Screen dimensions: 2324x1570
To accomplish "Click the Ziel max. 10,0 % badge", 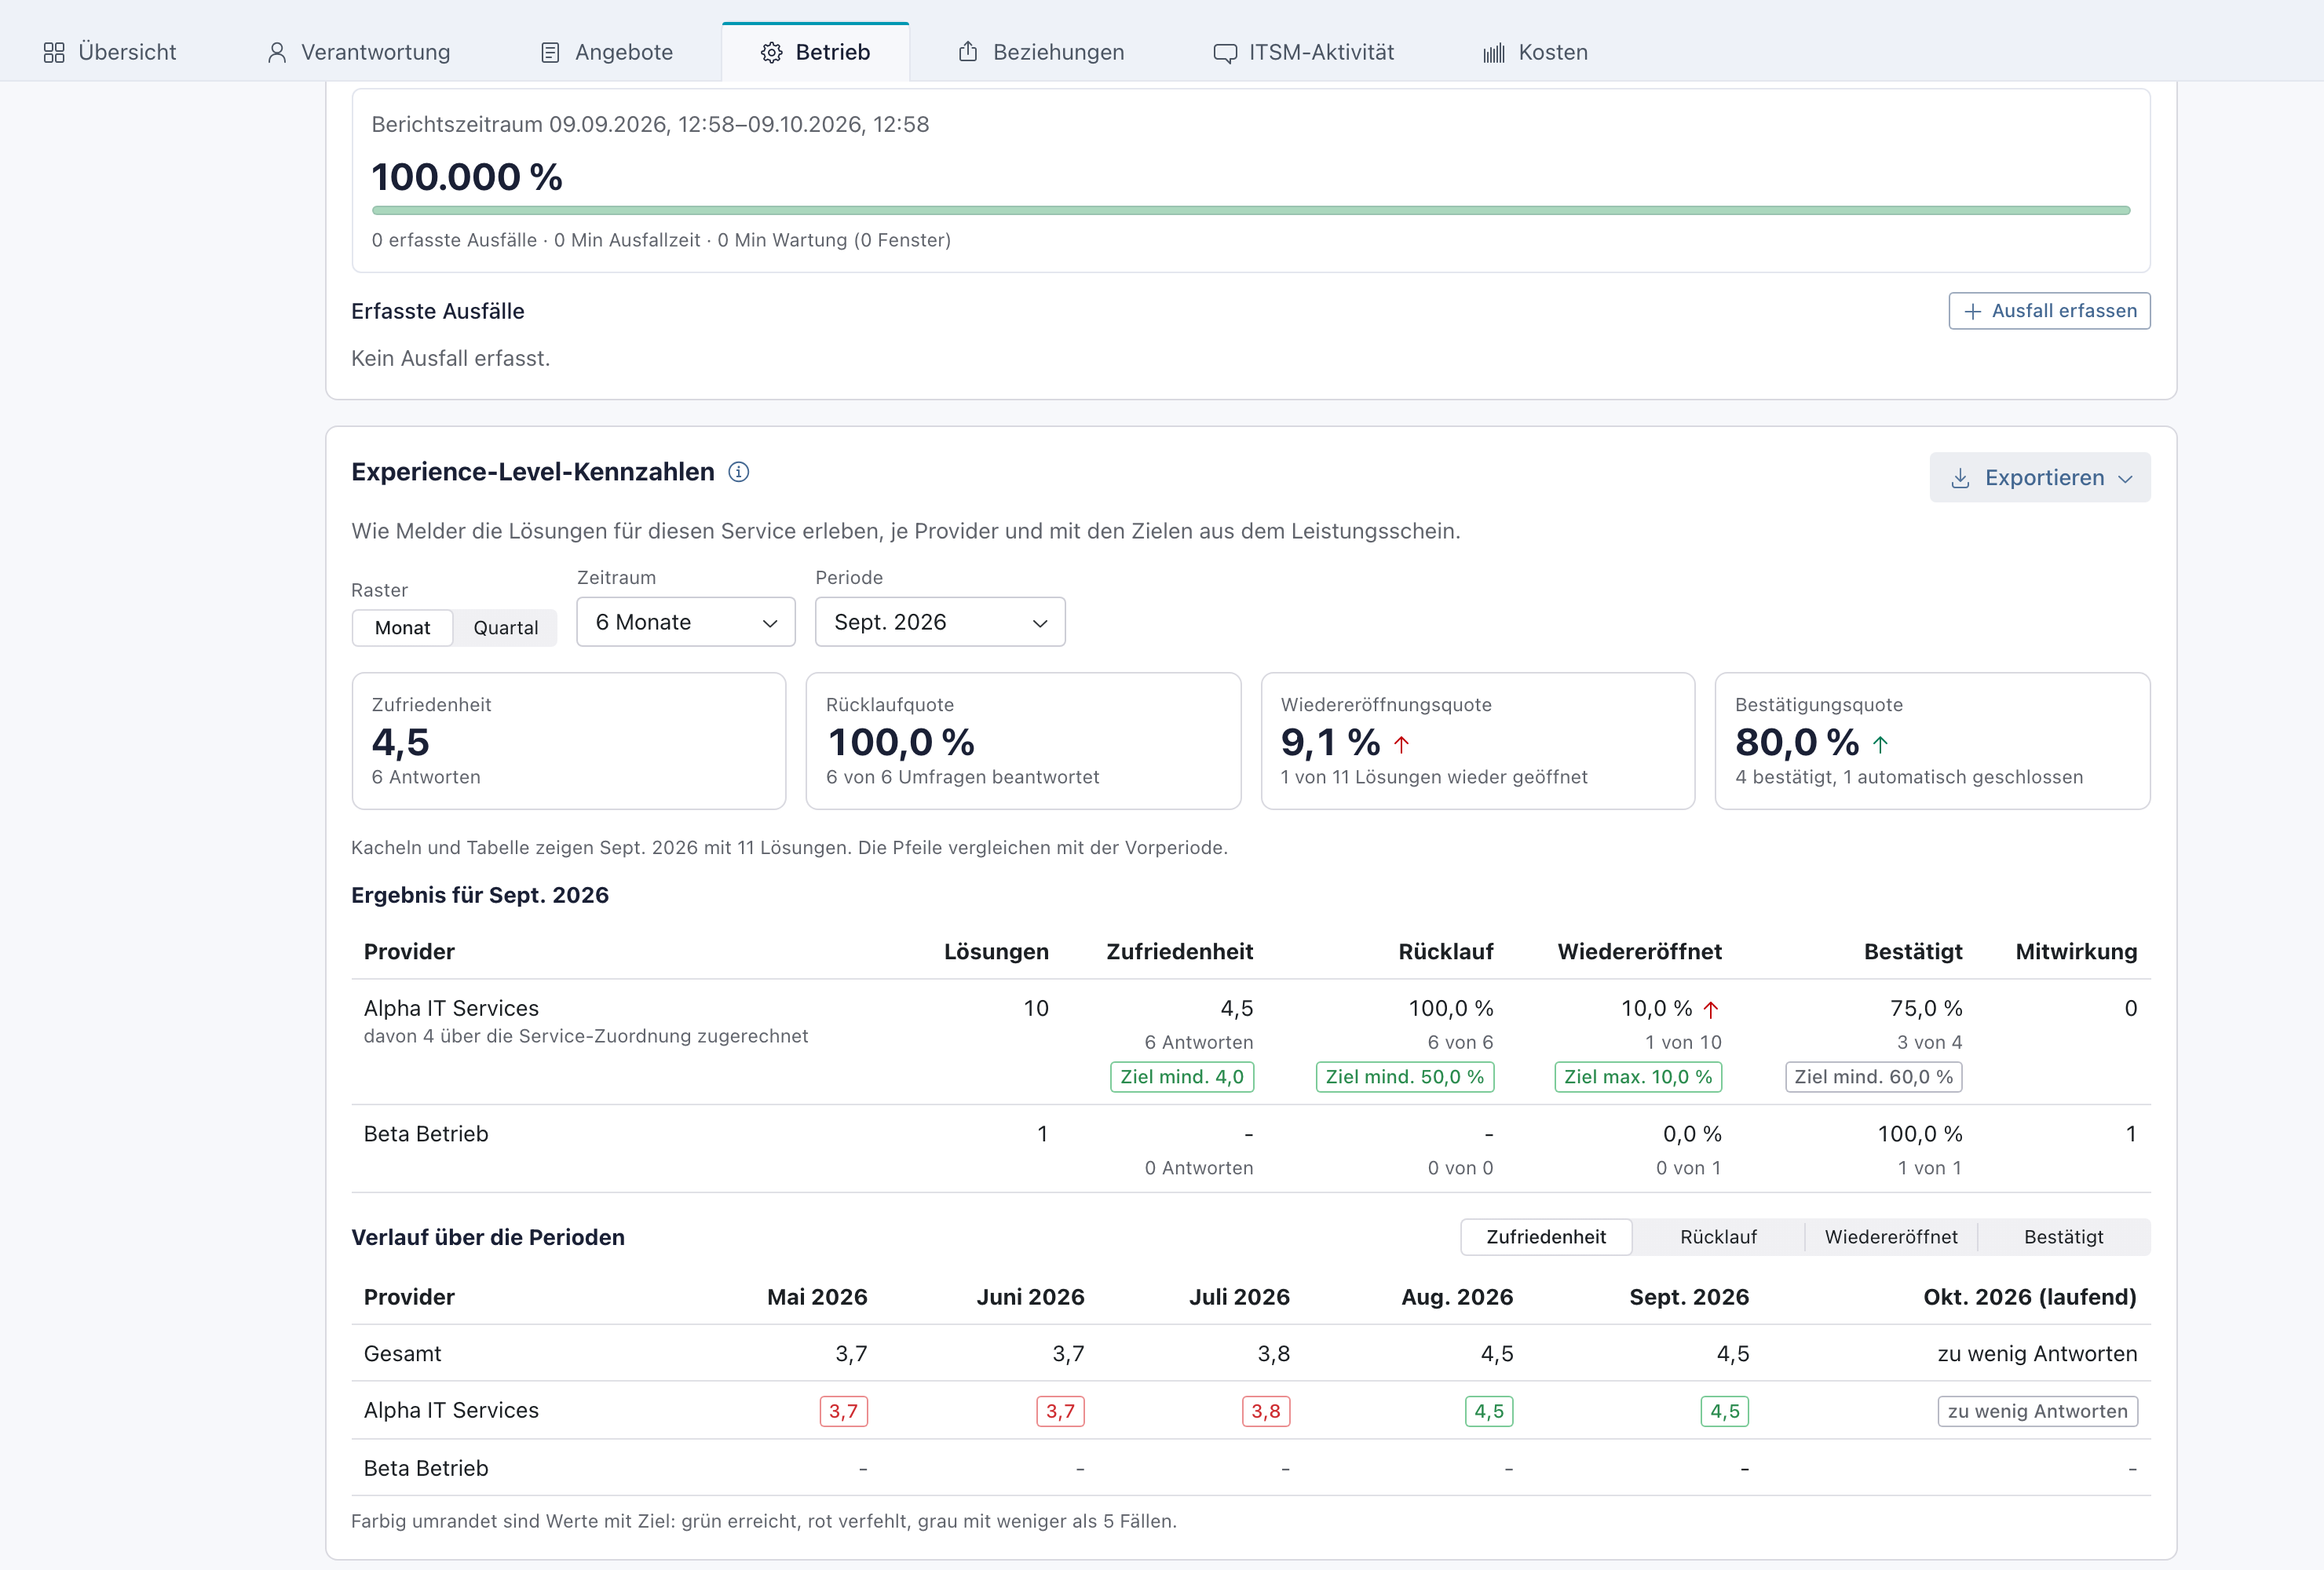I will [1638, 1077].
